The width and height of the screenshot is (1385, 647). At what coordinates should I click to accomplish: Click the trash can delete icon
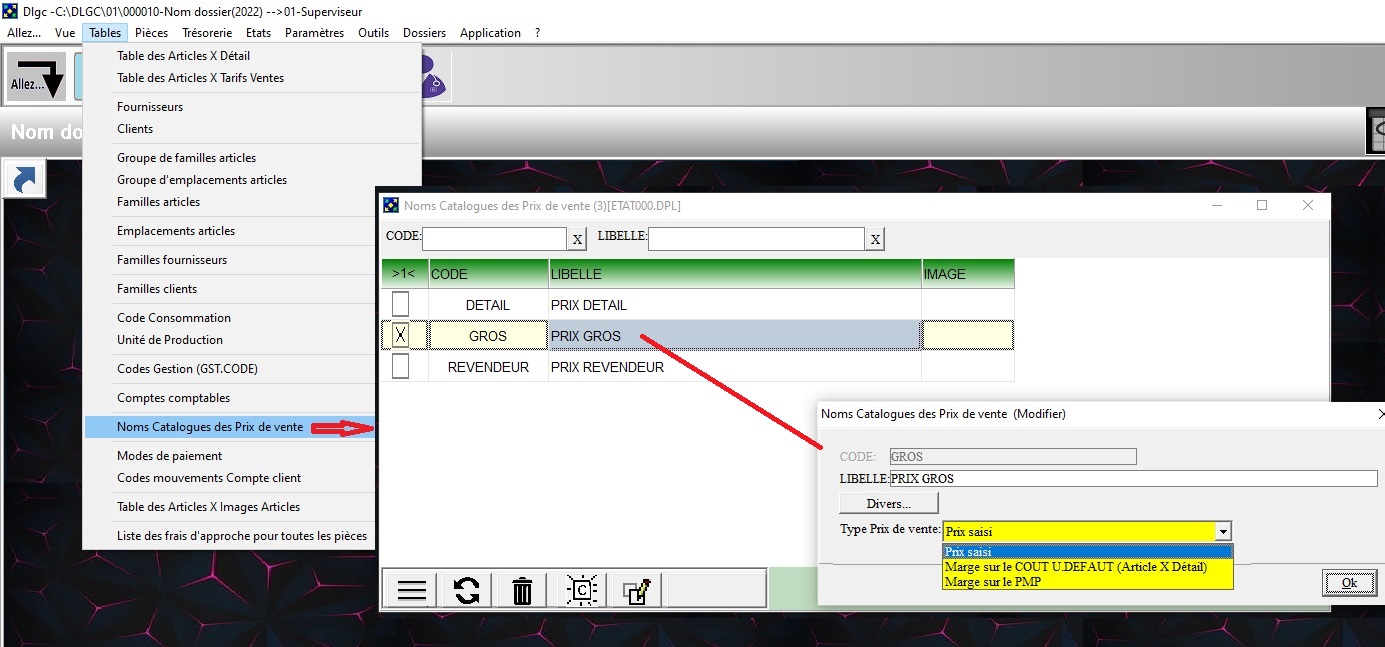[x=522, y=590]
